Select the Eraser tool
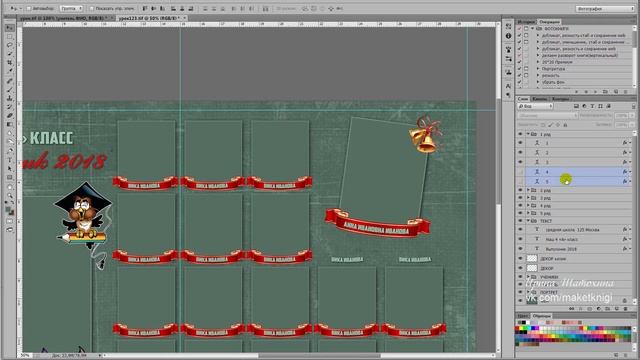 click(x=9, y=116)
